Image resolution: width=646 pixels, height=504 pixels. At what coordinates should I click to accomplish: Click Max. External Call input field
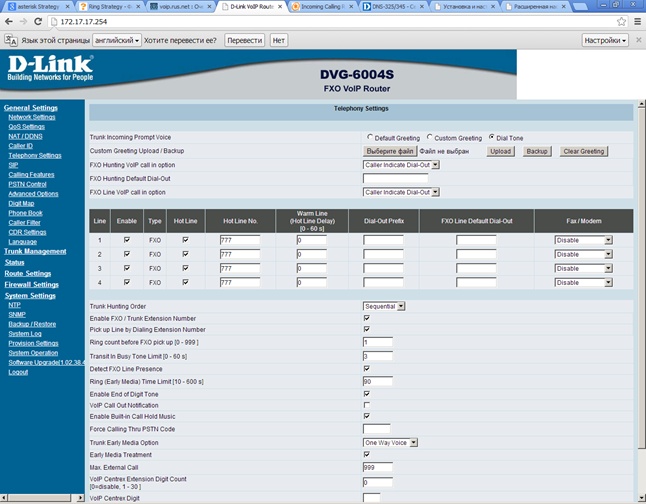(x=378, y=467)
